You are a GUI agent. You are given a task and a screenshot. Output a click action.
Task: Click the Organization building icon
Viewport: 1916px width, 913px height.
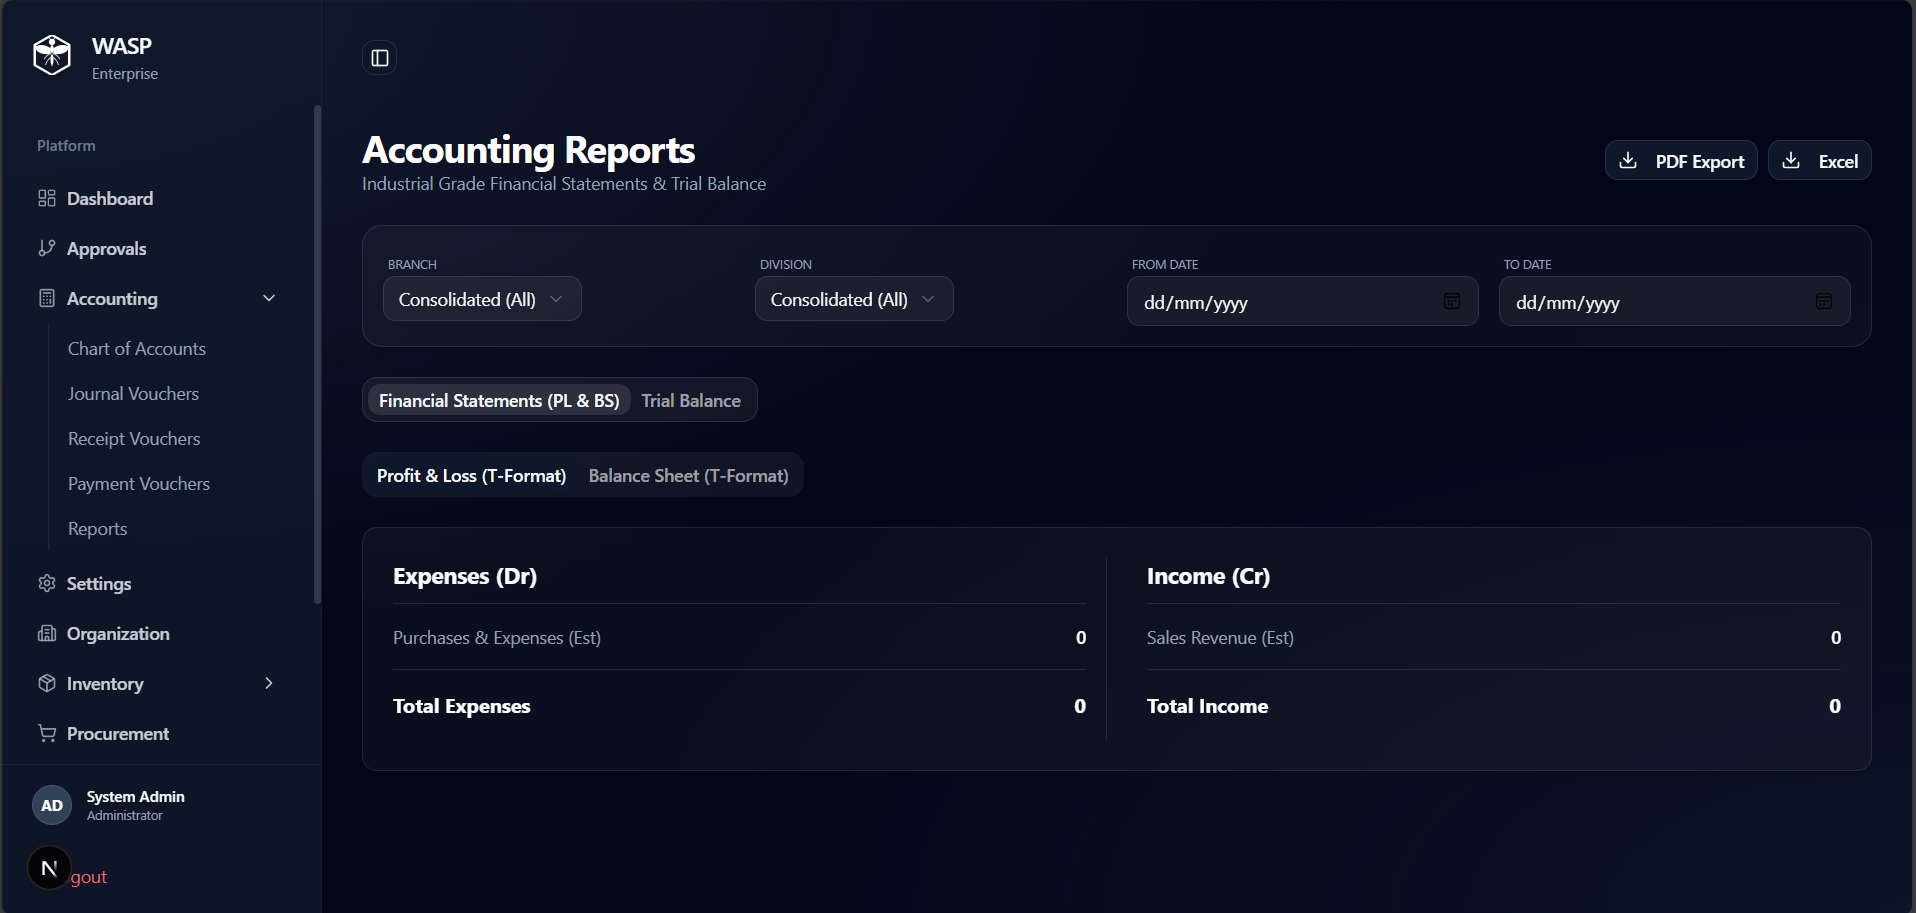click(x=47, y=633)
